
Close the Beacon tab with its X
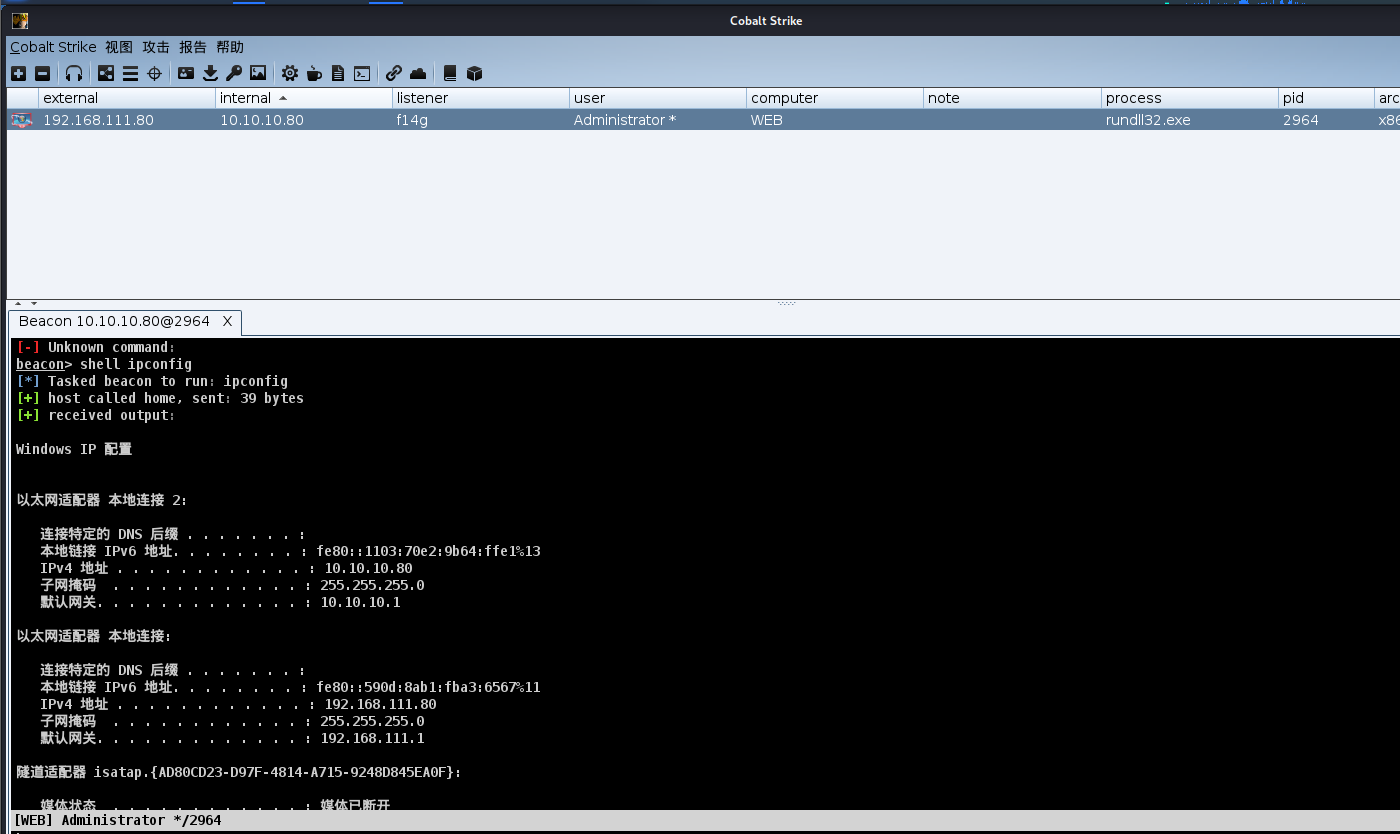point(227,321)
